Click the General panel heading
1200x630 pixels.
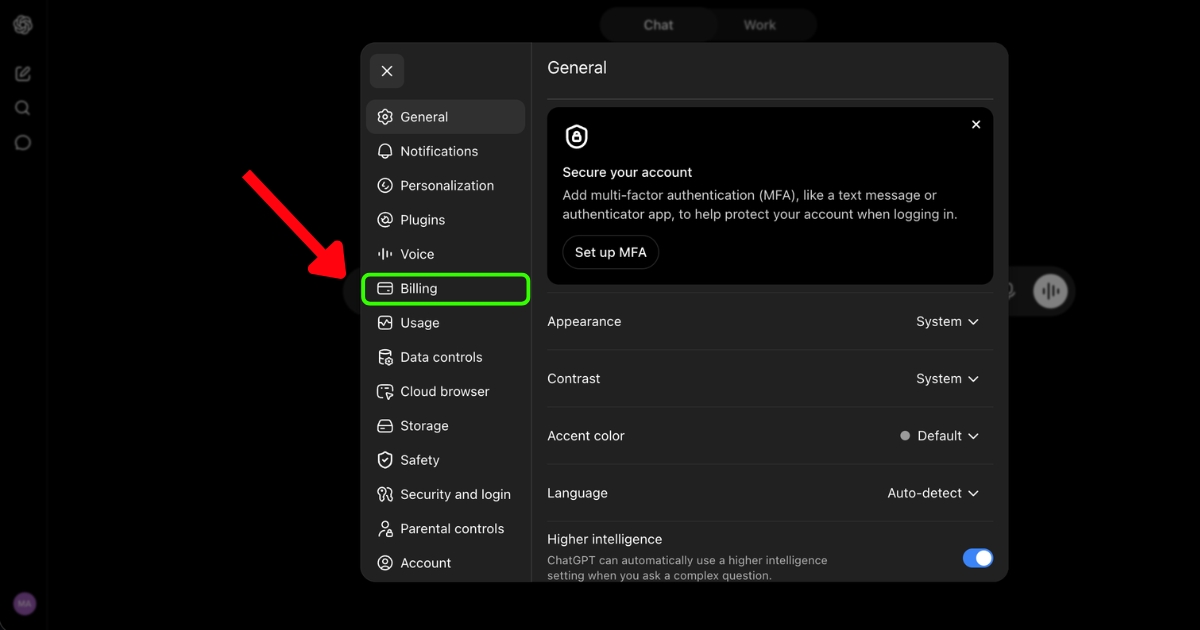click(x=577, y=68)
